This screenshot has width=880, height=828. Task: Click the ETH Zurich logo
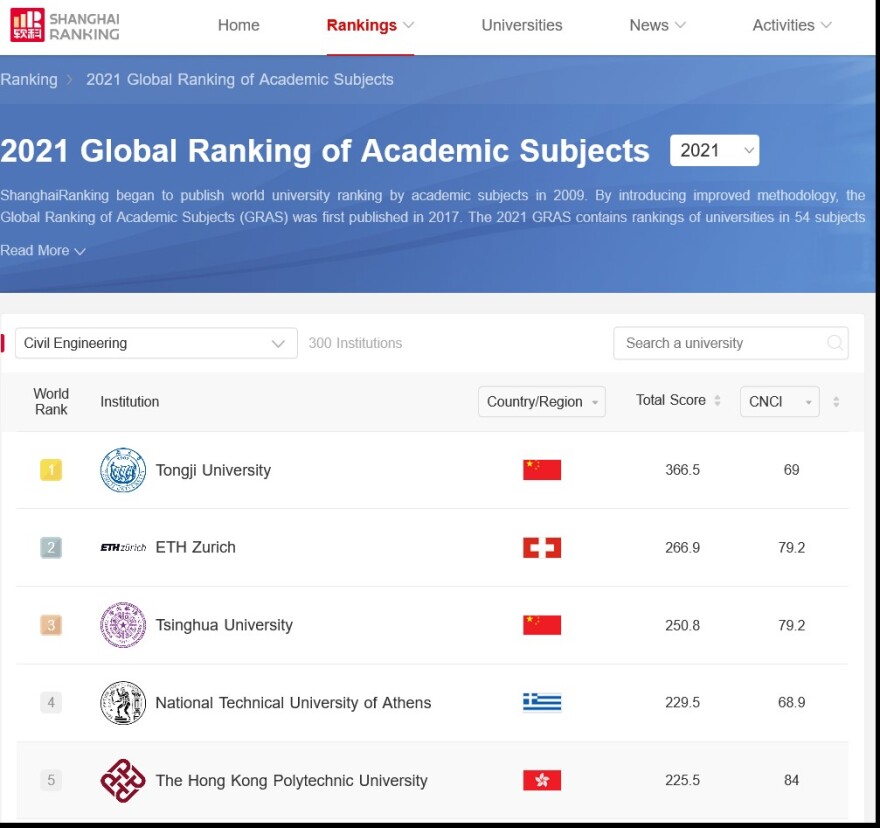tap(123, 548)
